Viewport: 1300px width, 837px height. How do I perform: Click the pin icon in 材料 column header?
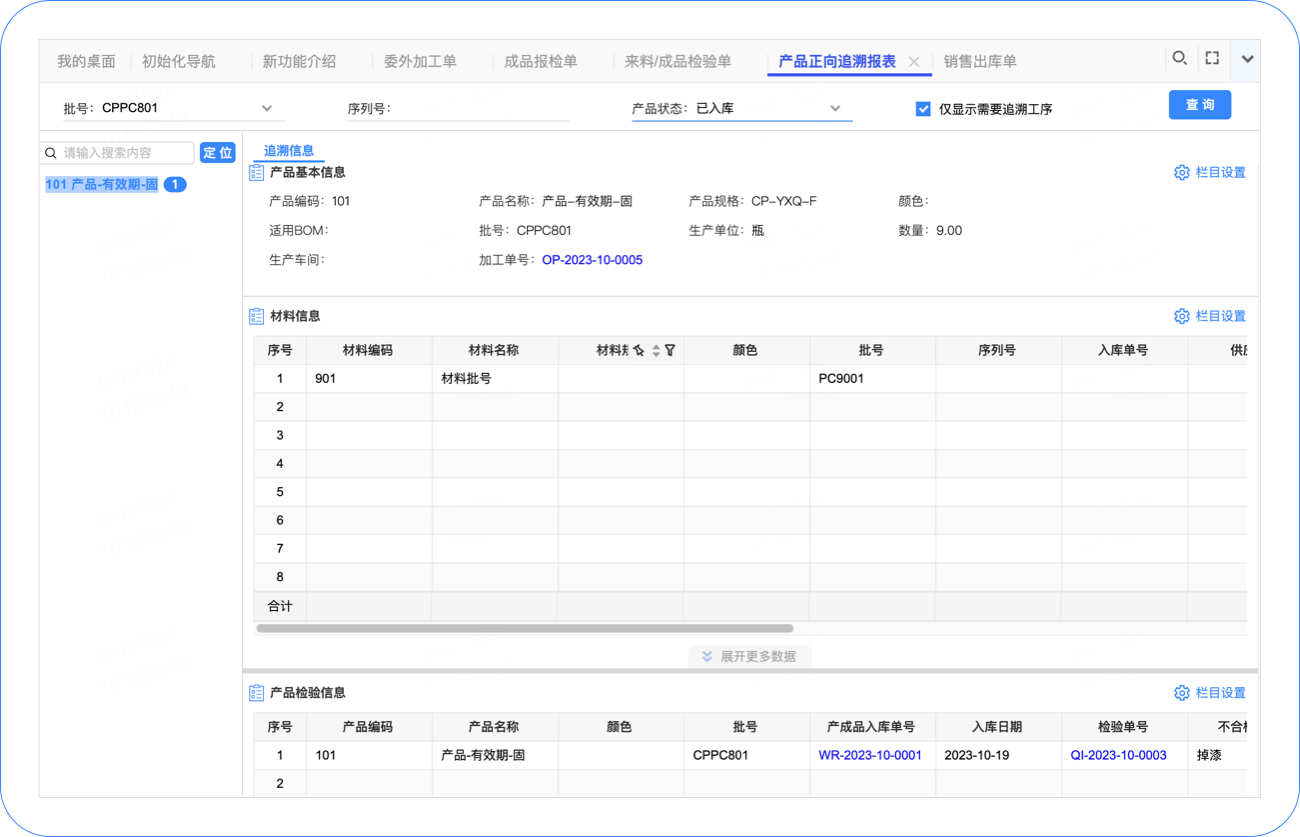coord(639,351)
